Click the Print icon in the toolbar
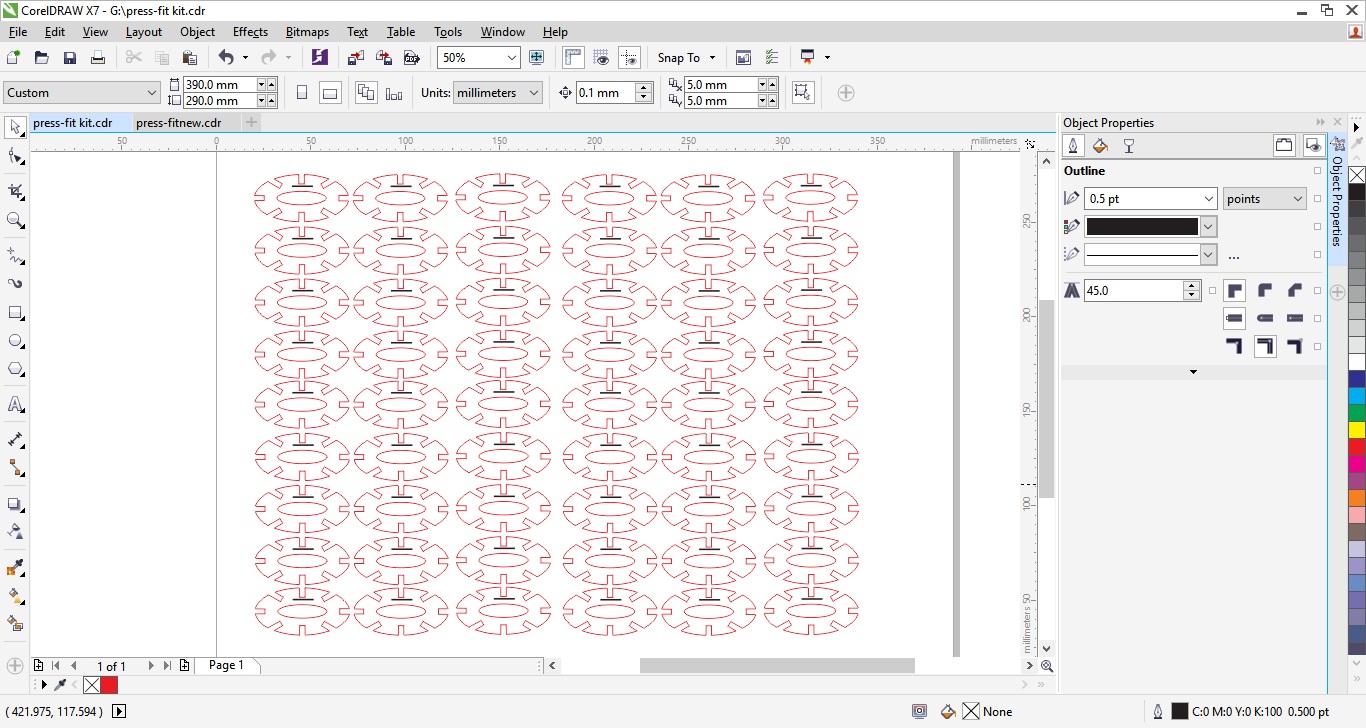1366x728 pixels. pyautogui.click(x=98, y=58)
